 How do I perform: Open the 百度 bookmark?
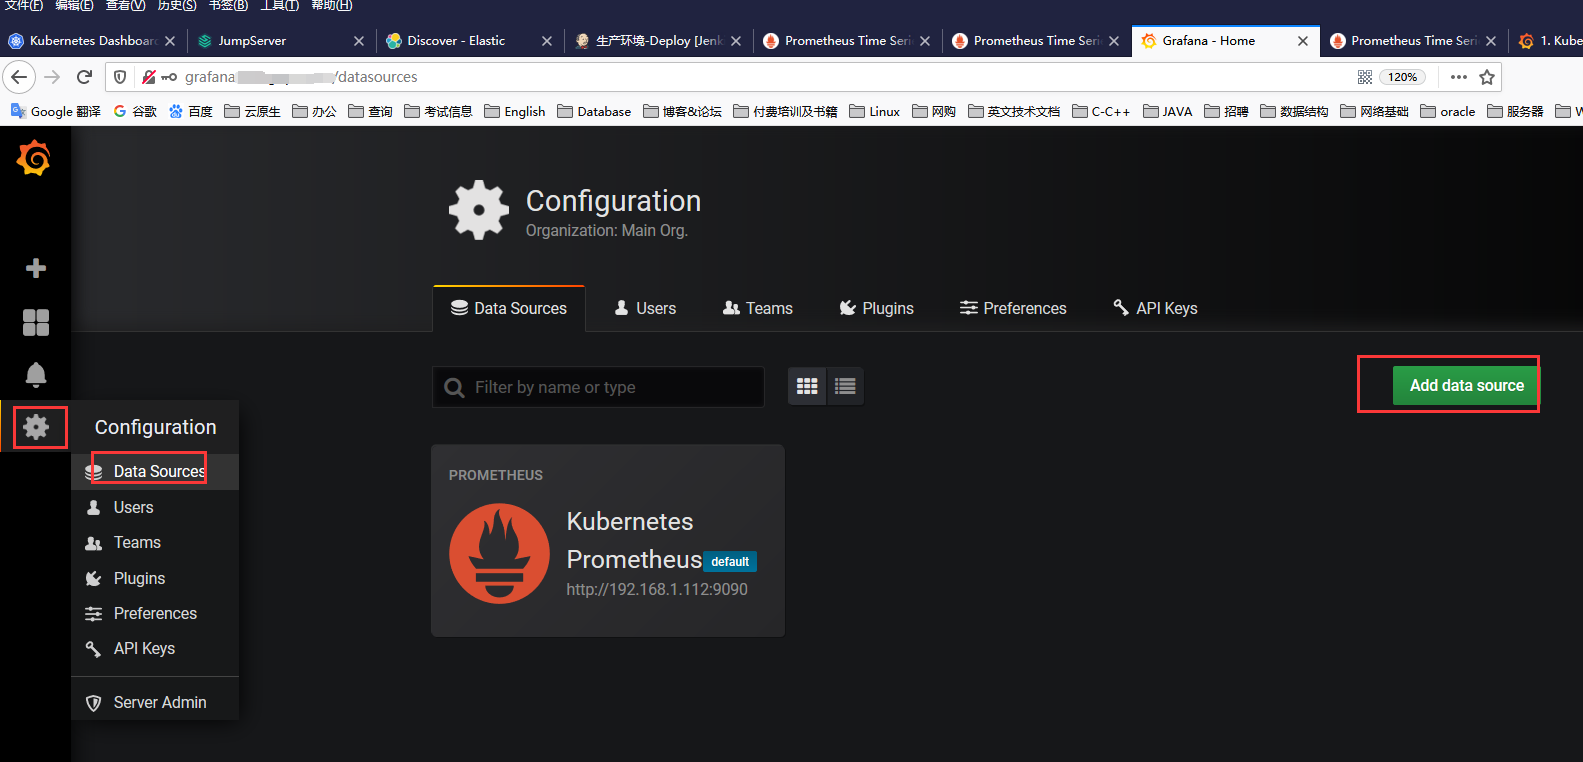tap(191, 111)
